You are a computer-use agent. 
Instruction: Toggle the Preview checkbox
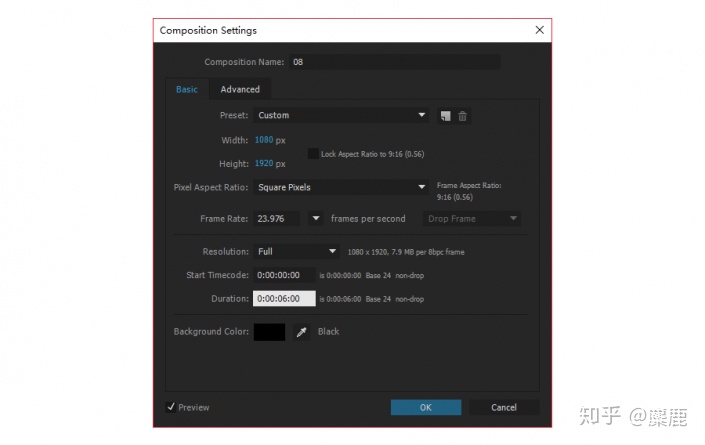[171, 407]
